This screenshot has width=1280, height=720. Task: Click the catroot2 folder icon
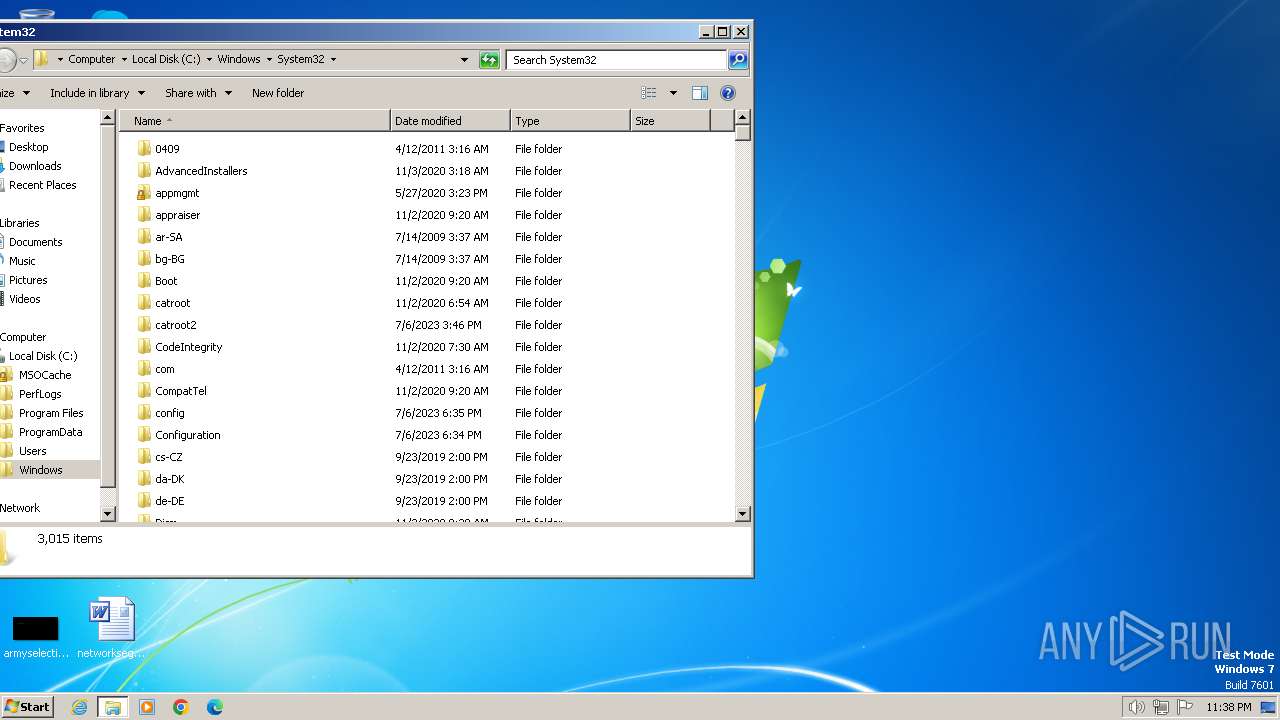pos(144,325)
